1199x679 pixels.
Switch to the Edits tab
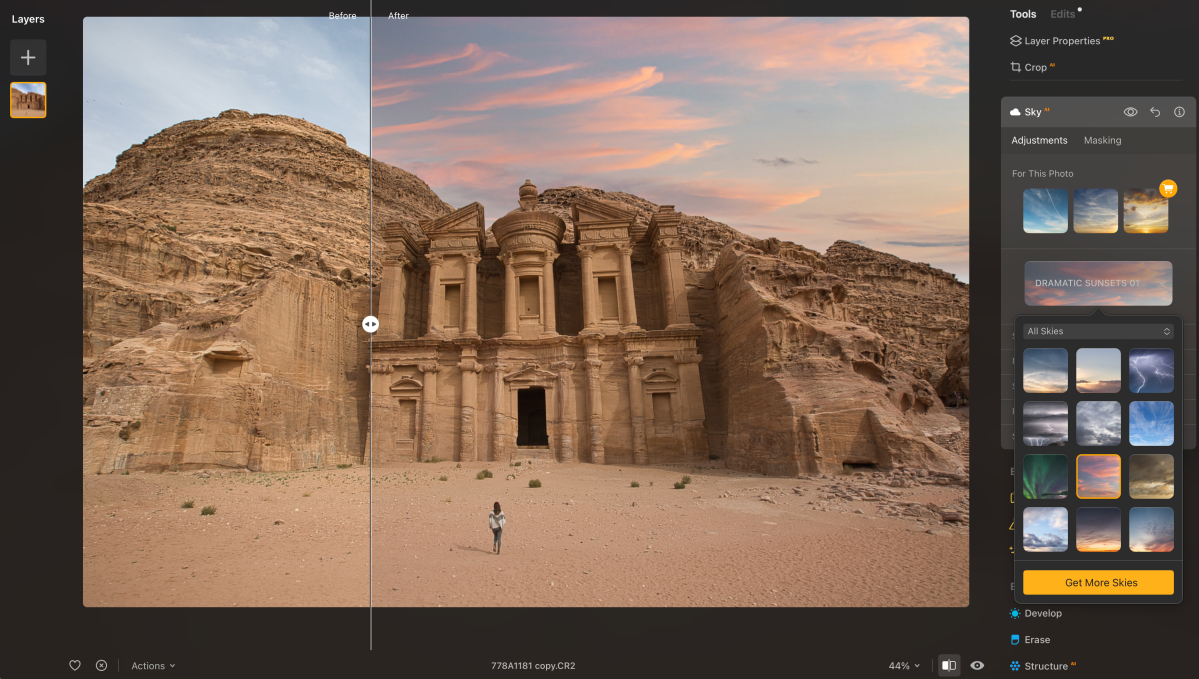click(x=1061, y=14)
